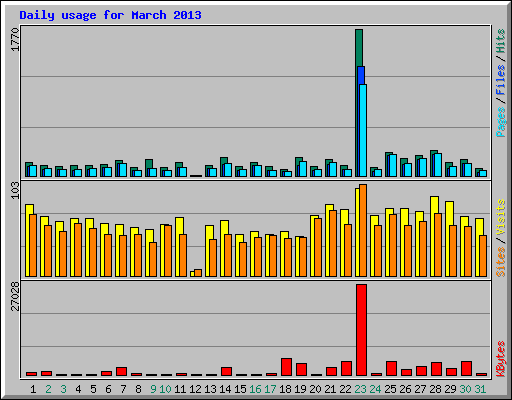The height and width of the screenshot is (400, 512).
Task: Click the day 23 axis label
Action: [360, 389]
